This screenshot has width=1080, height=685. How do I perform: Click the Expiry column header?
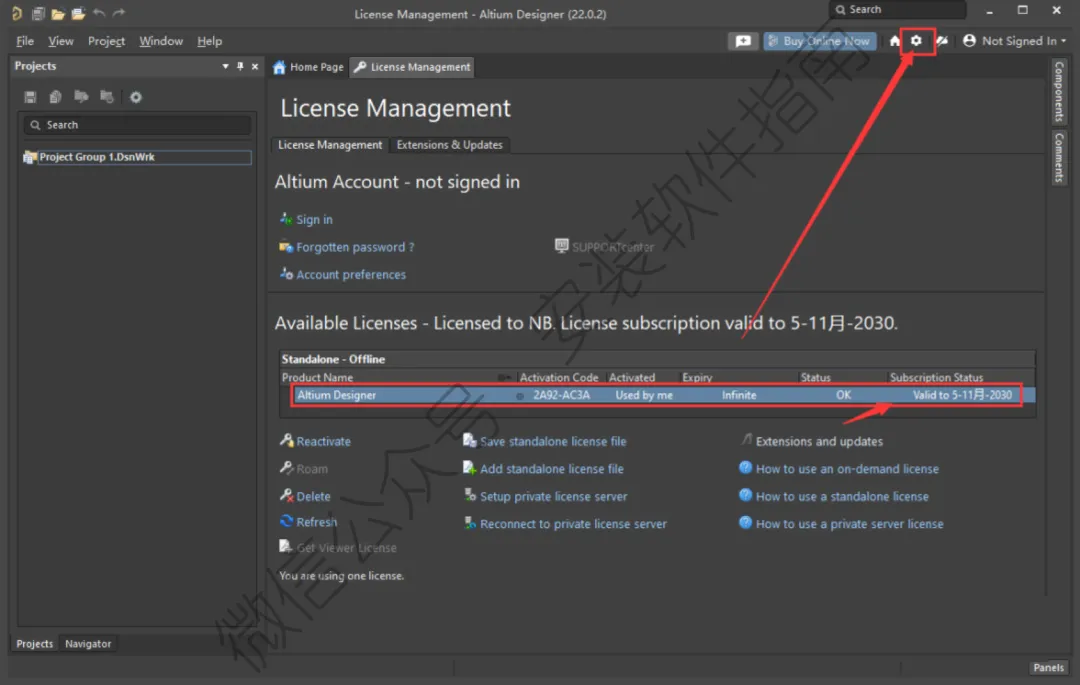(x=697, y=377)
